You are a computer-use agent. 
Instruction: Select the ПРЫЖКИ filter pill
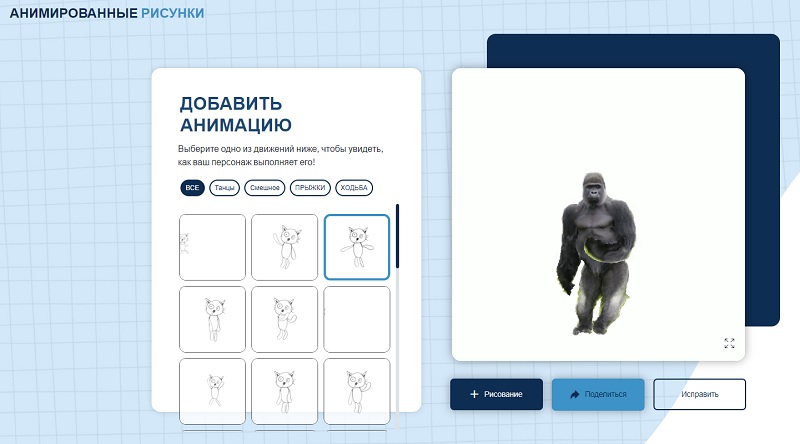coord(310,188)
